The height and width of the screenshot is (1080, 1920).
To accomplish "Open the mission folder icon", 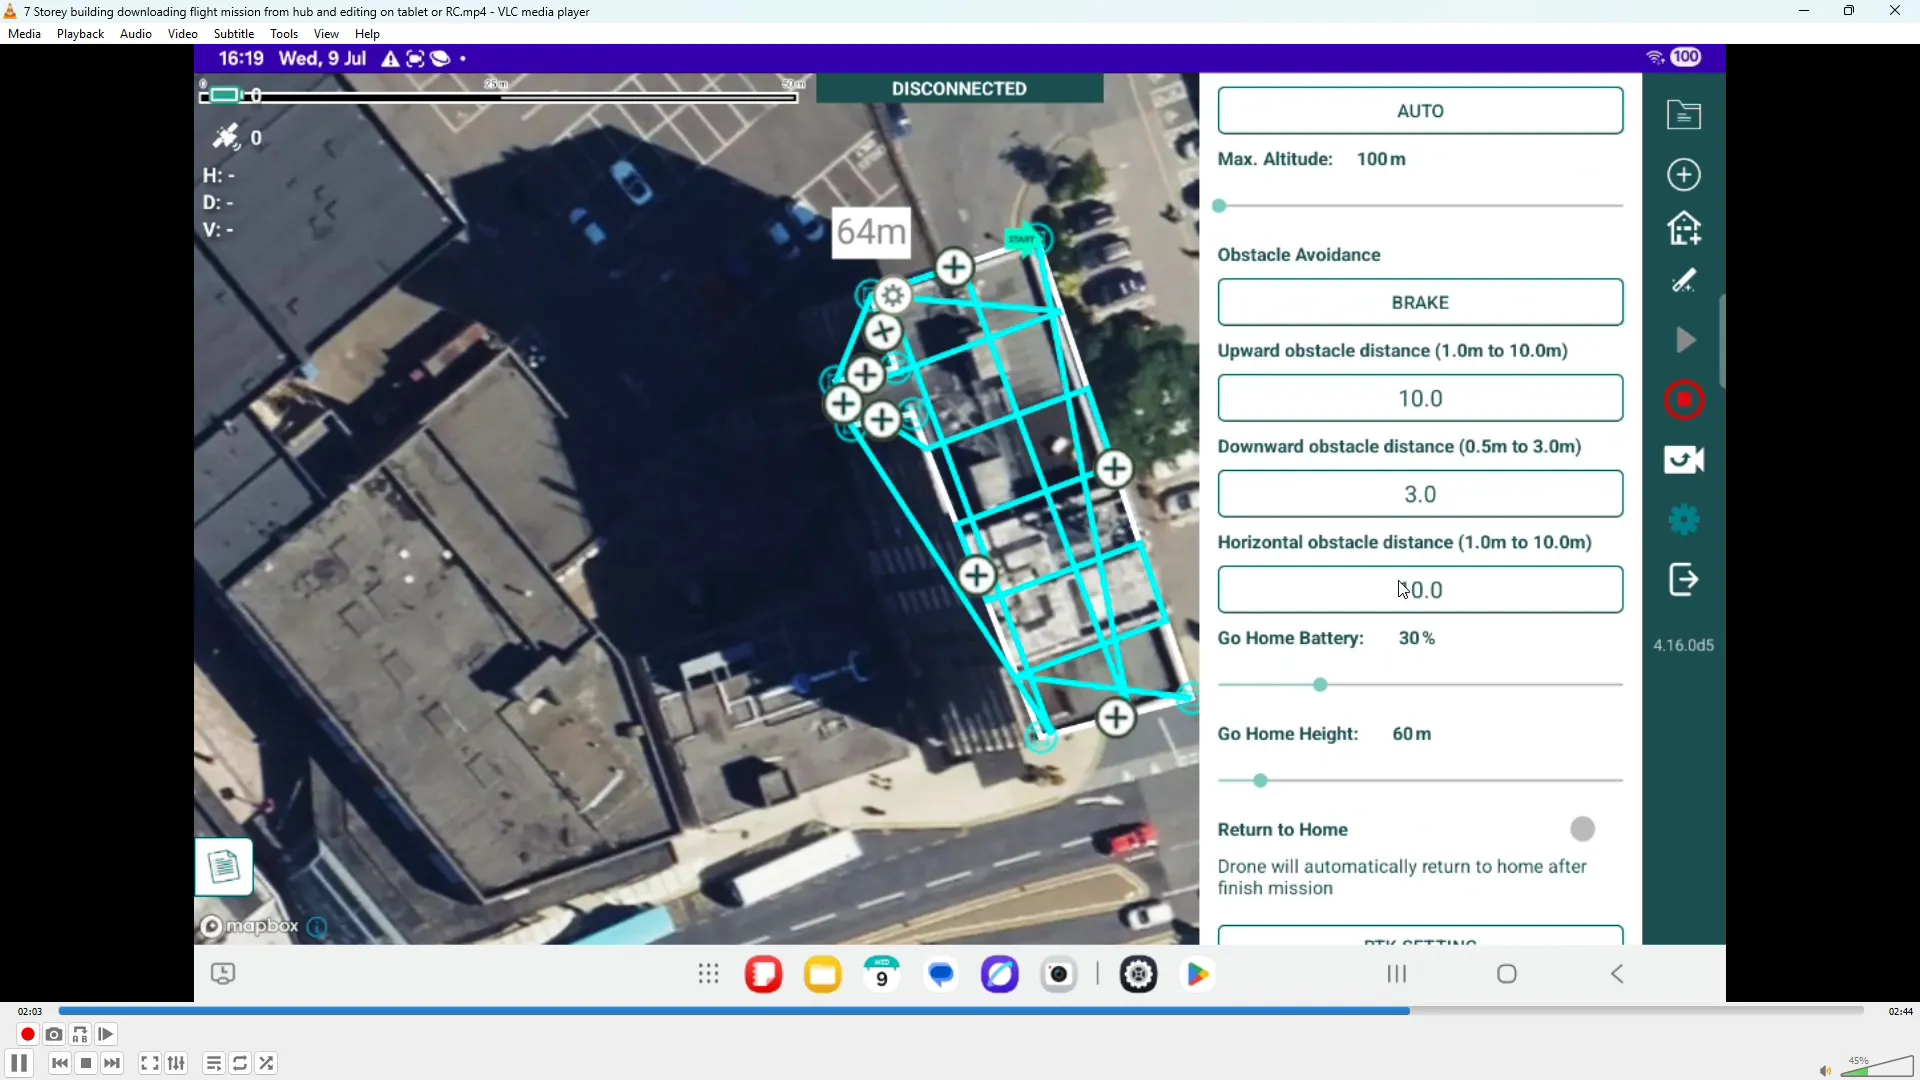I will tap(1684, 114).
